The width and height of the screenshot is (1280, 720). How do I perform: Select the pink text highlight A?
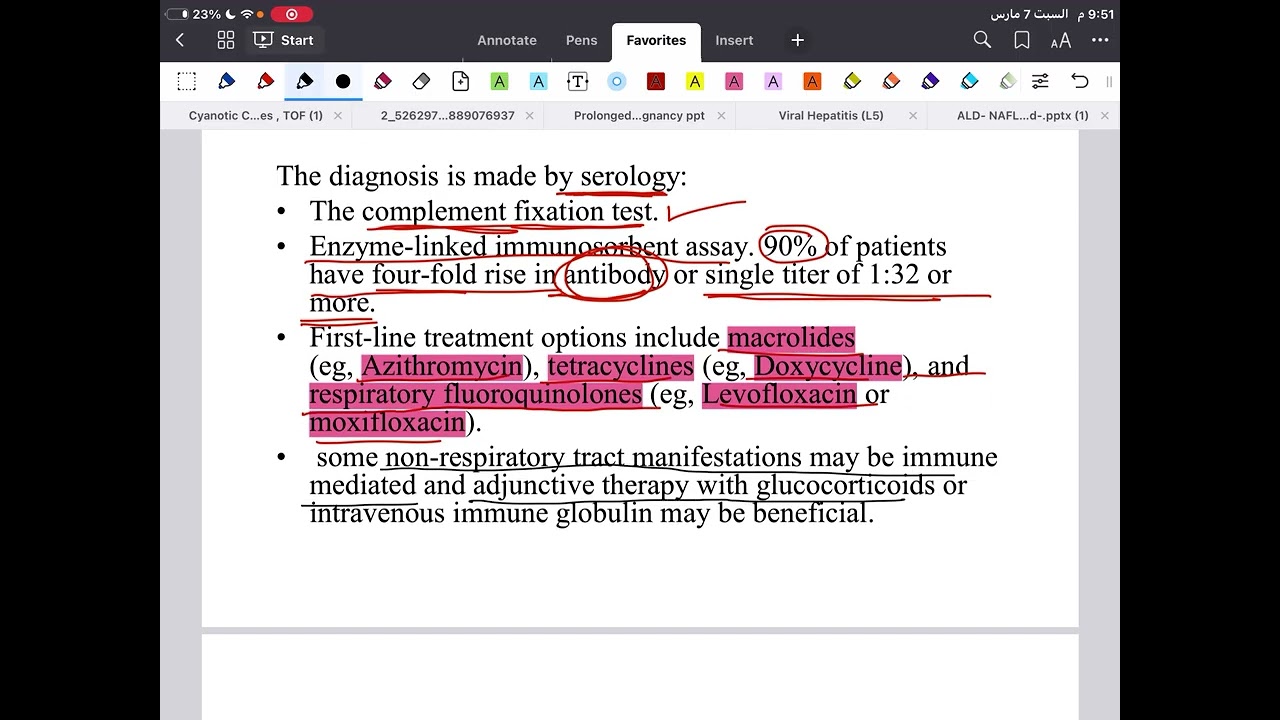(734, 81)
